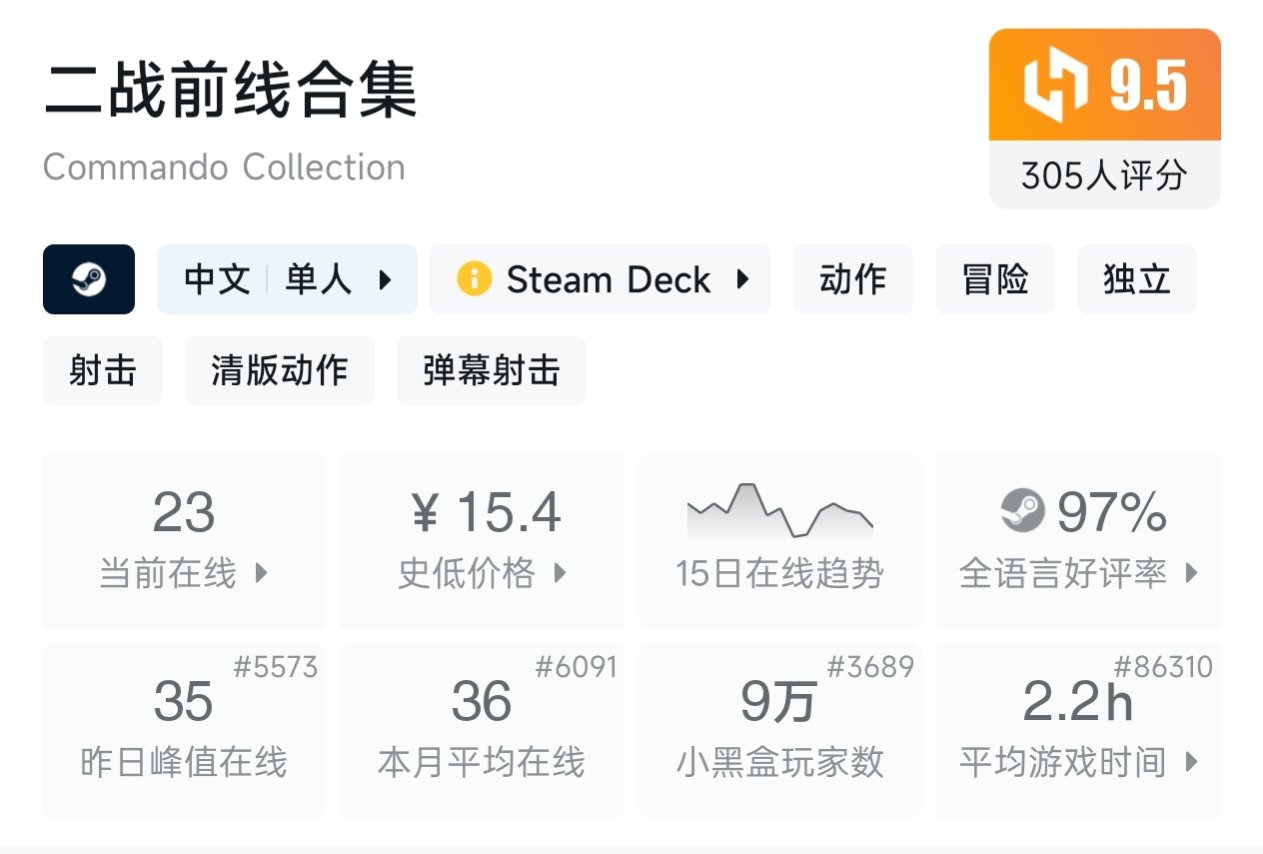Select the 冒险 genre tag
This screenshot has width=1263, height=854.
(x=995, y=280)
